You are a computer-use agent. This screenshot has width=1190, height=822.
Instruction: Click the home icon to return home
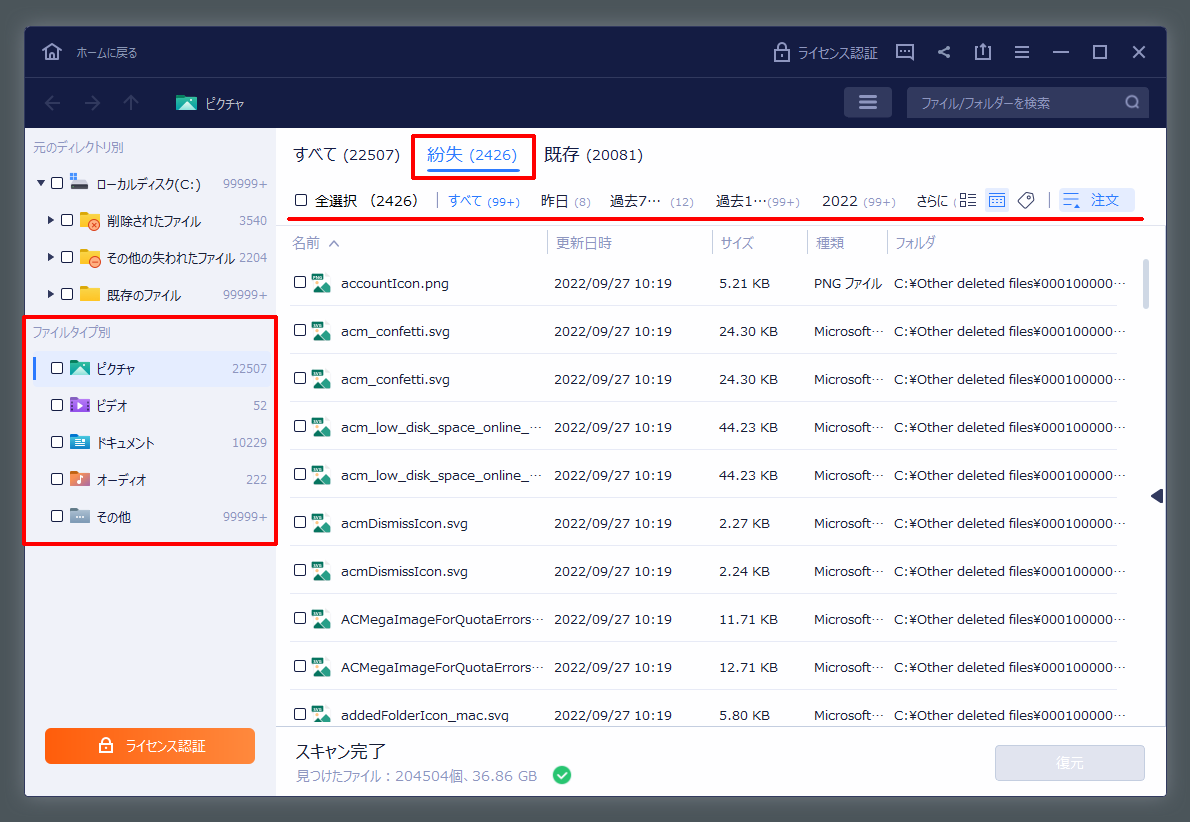pyautogui.click(x=52, y=52)
